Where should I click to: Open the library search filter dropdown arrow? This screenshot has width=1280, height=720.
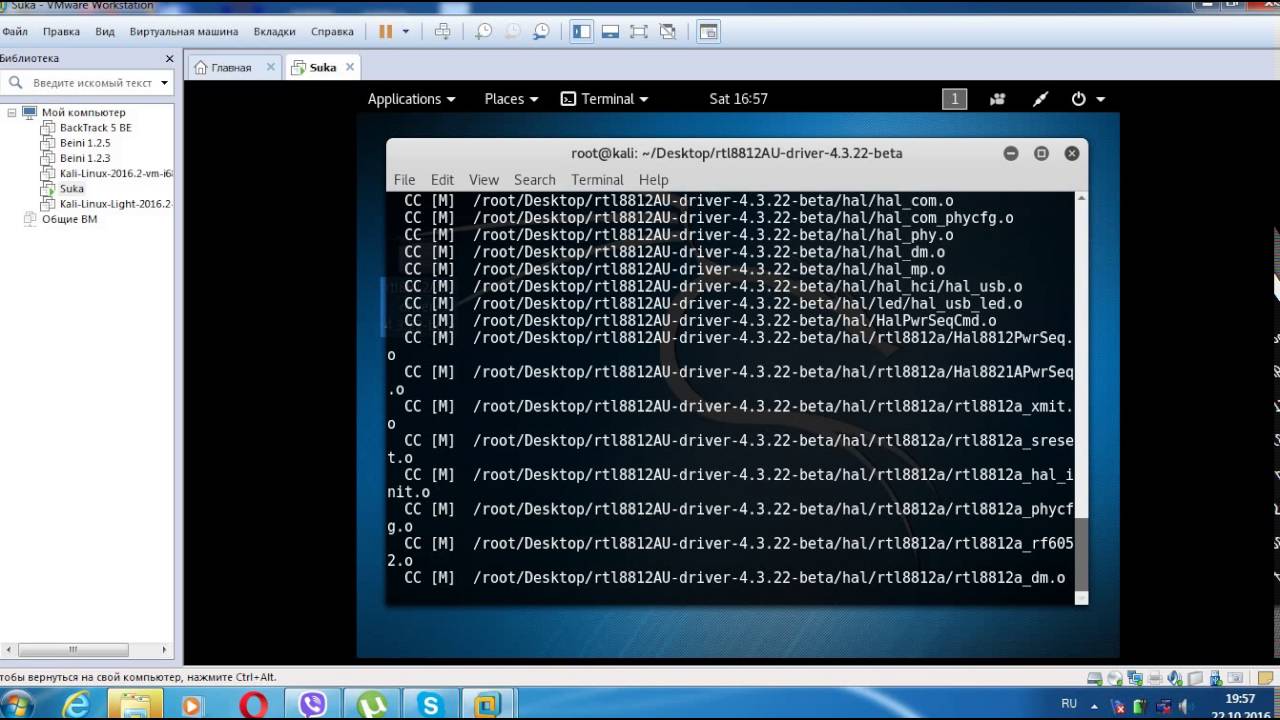click(x=165, y=83)
